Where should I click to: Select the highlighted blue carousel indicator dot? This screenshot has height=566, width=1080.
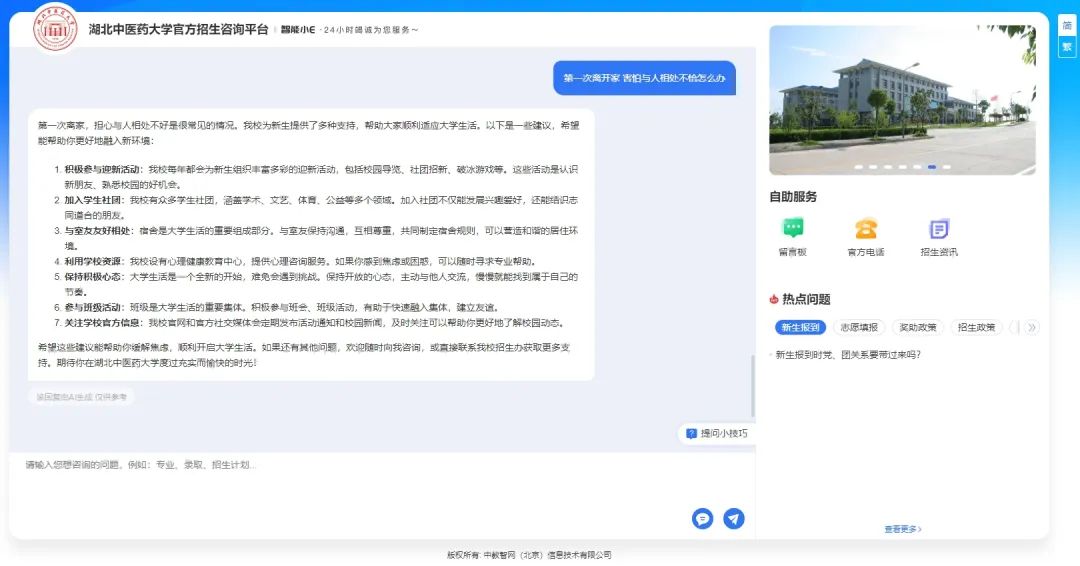932,167
